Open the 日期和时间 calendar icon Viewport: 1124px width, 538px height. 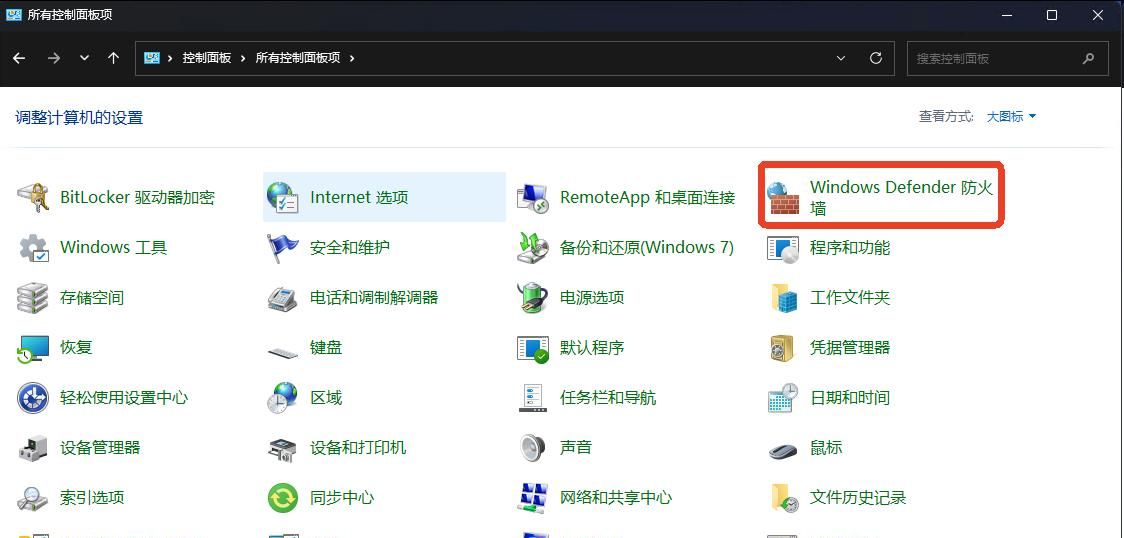(x=783, y=398)
